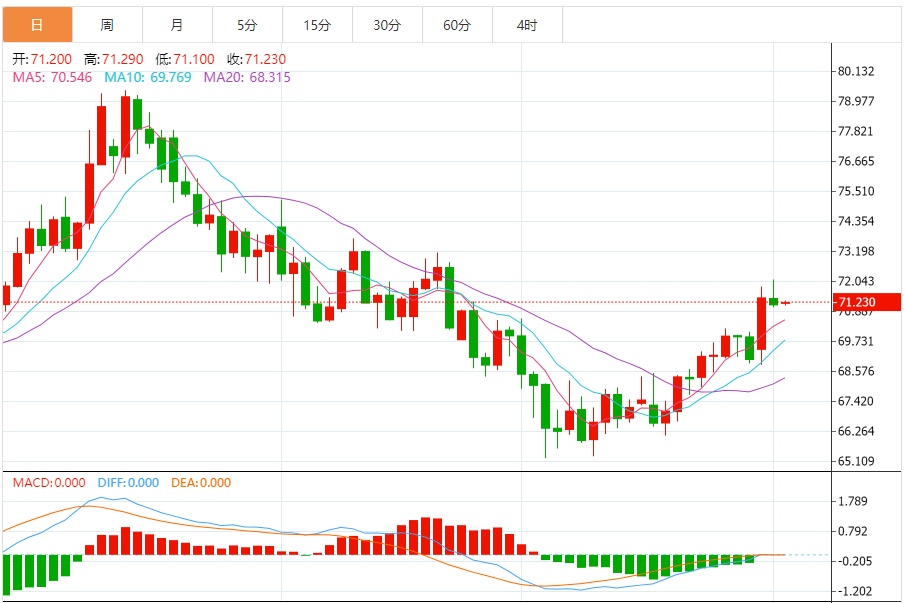Image resolution: width=906 pixels, height=603 pixels.
Task: Click the DIFF:0.000 indicator label
Action: click(128, 483)
